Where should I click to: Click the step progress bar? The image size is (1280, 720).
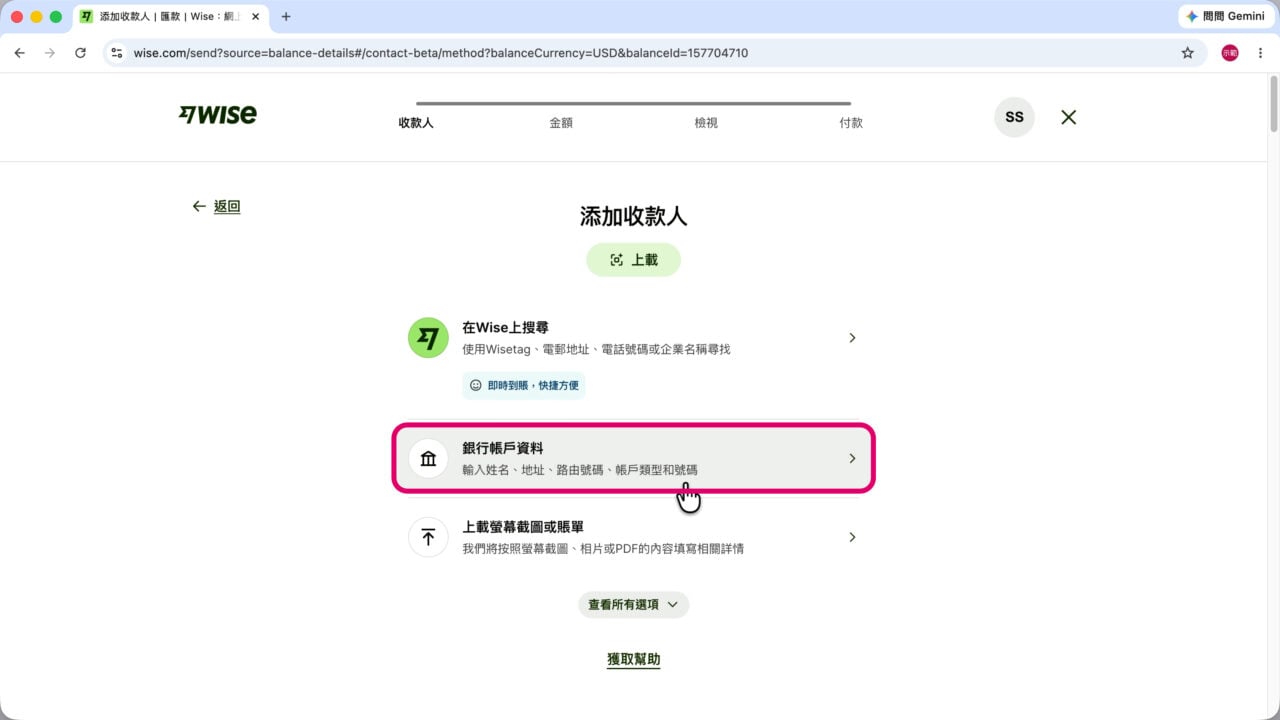(x=633, y=103)
